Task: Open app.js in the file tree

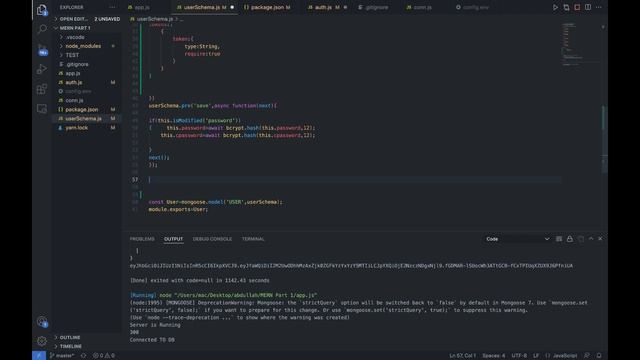Action: click(88, 73)
